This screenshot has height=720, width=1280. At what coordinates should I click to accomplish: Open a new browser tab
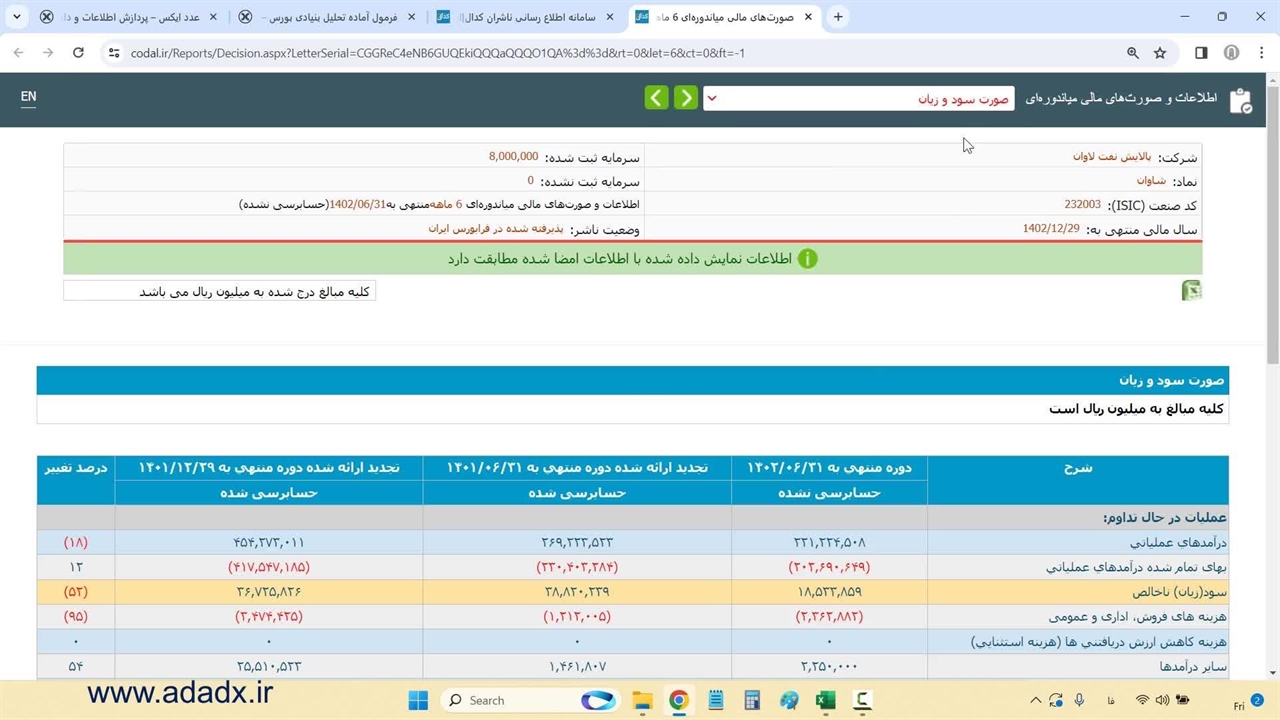pyautogui.click(x=838, y=17)
